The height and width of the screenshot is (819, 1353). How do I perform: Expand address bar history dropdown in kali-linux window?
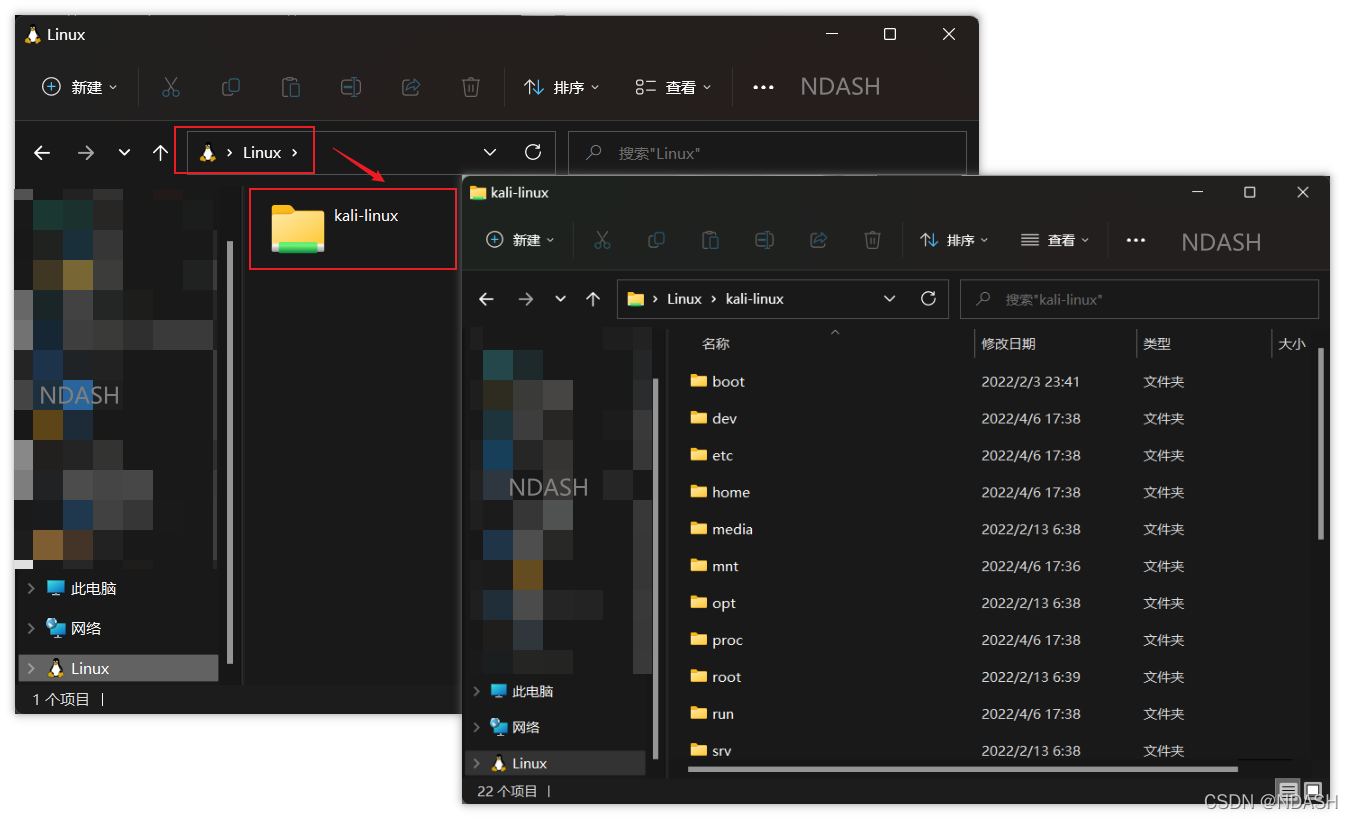(x=890, y=299)
